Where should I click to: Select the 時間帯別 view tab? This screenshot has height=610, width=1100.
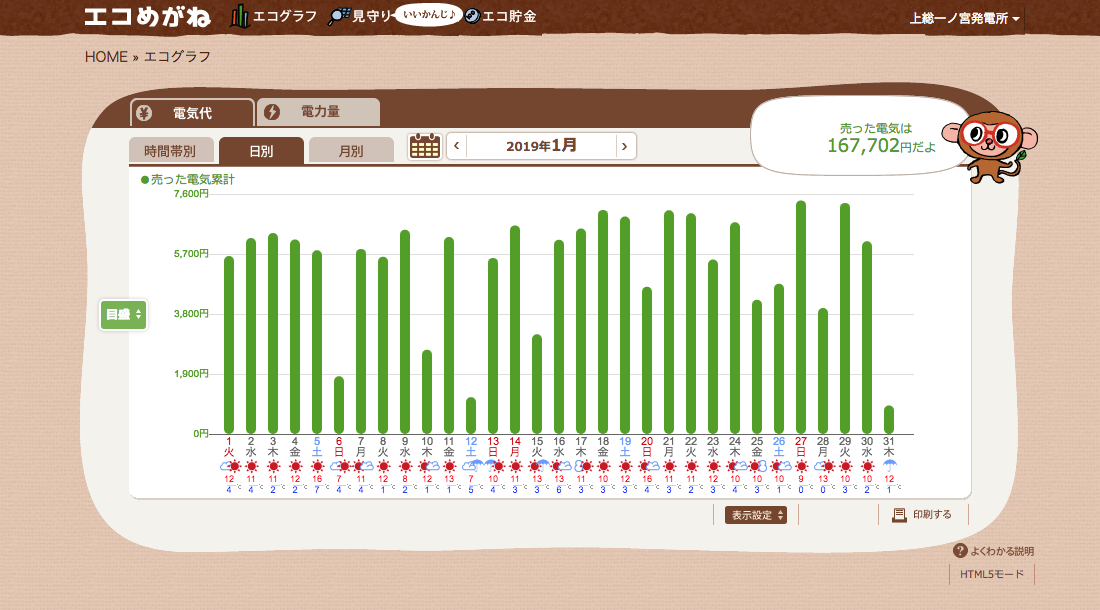tap(170, 151)
